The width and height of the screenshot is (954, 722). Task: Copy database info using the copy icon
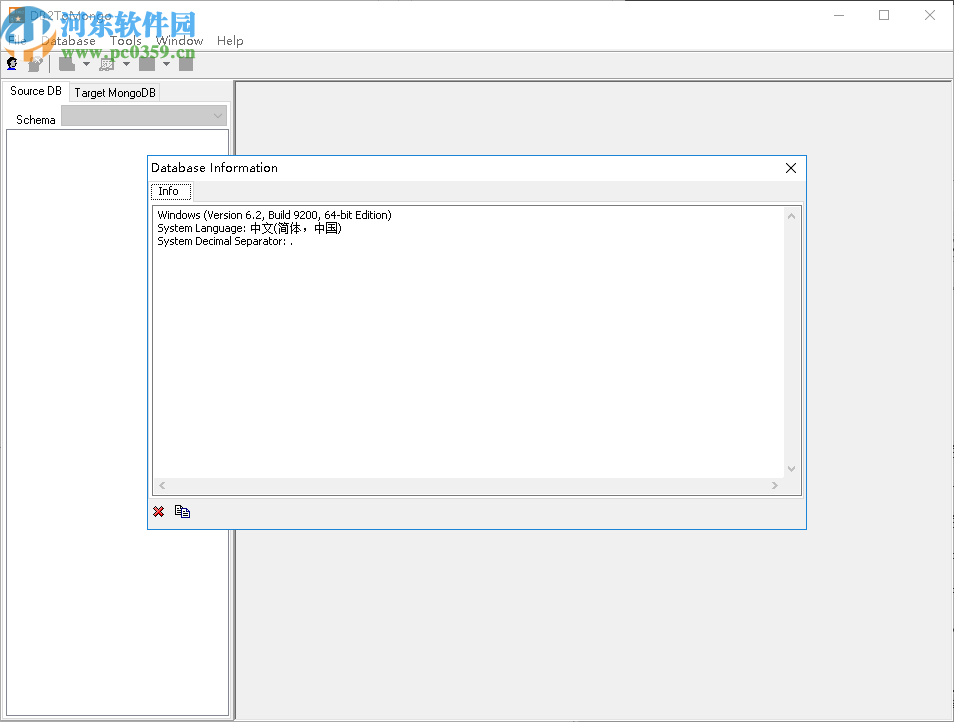click(x=182, y=511)
